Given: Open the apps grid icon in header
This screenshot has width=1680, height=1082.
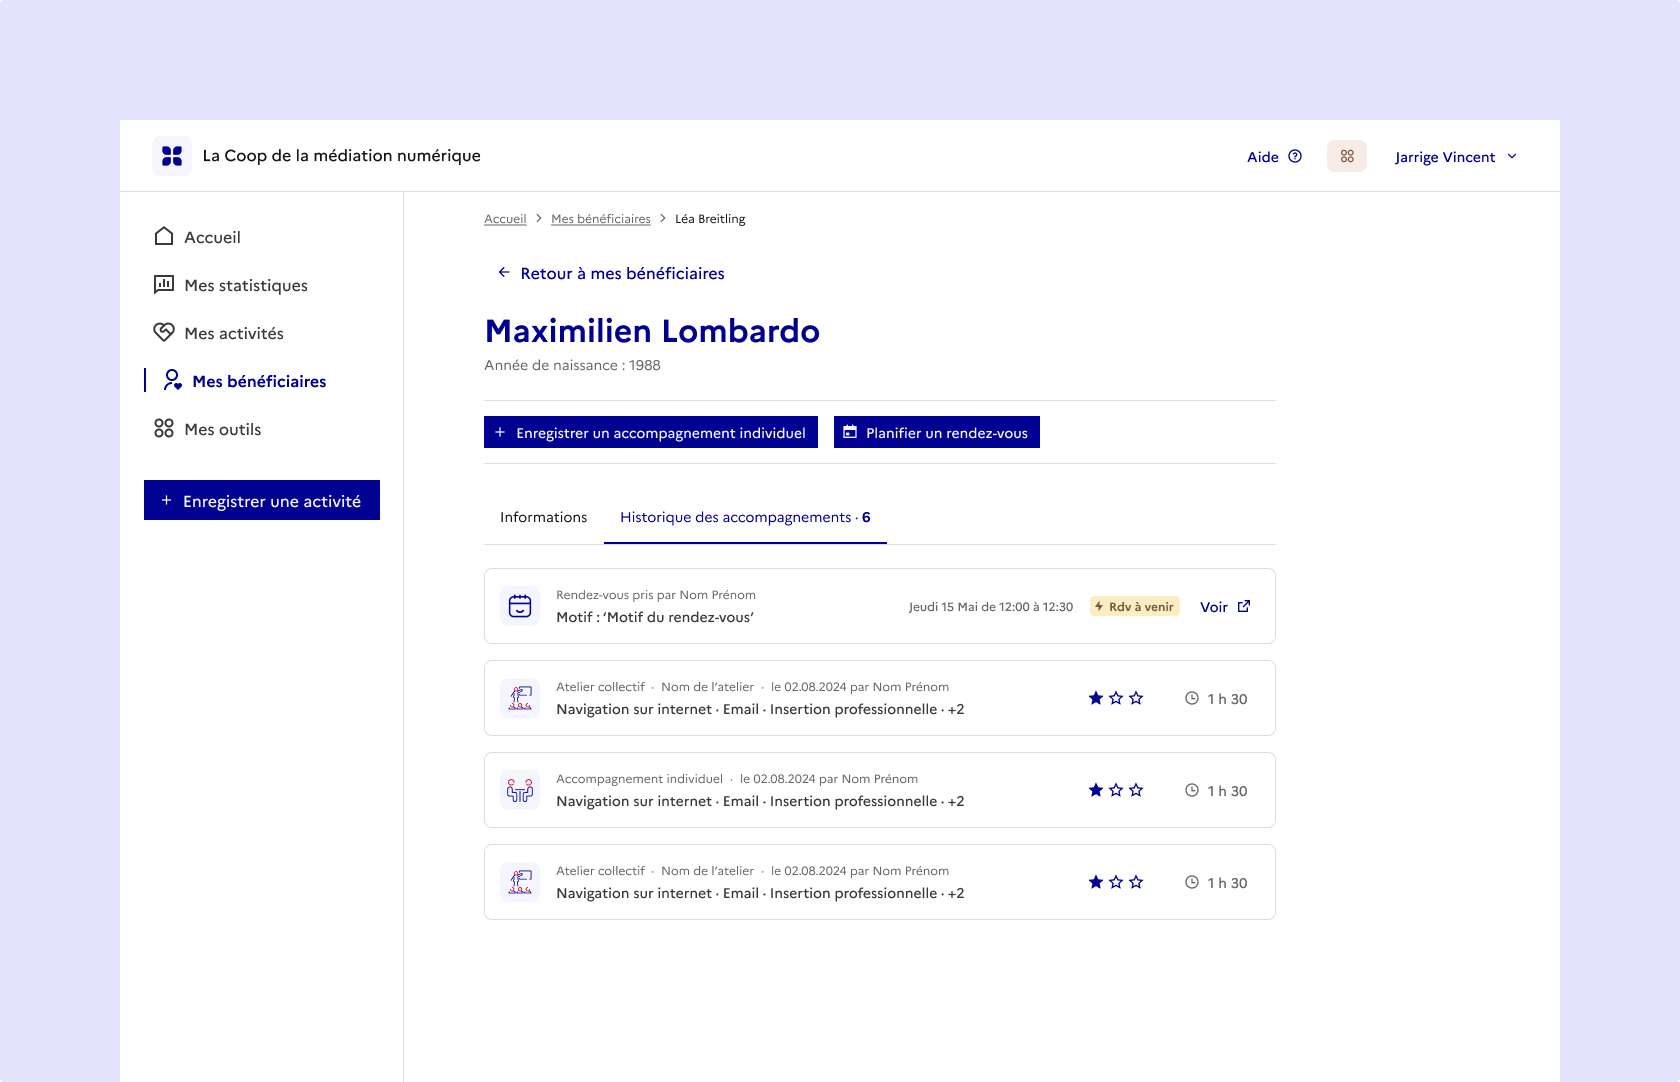Looking at the screenshot, I should pos(1346,156).
